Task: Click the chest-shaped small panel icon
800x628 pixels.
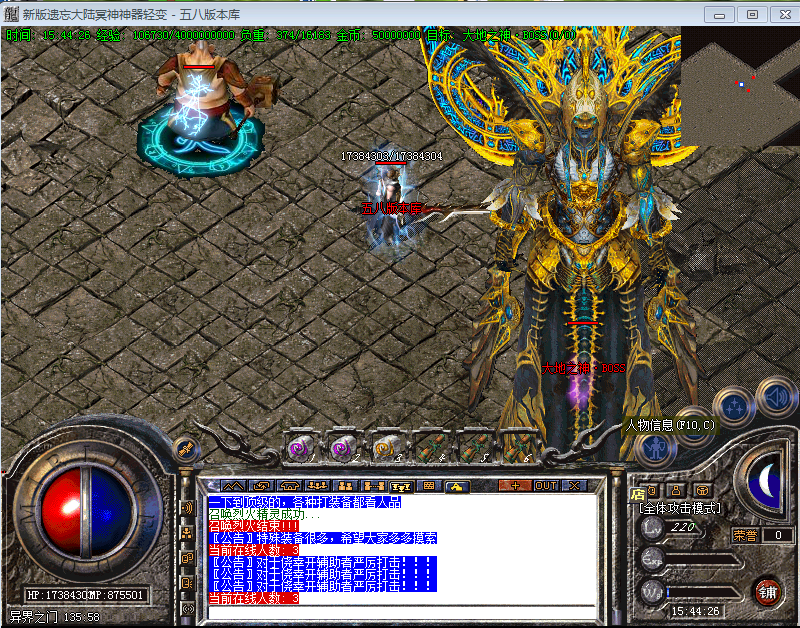Action: point(703,491)
